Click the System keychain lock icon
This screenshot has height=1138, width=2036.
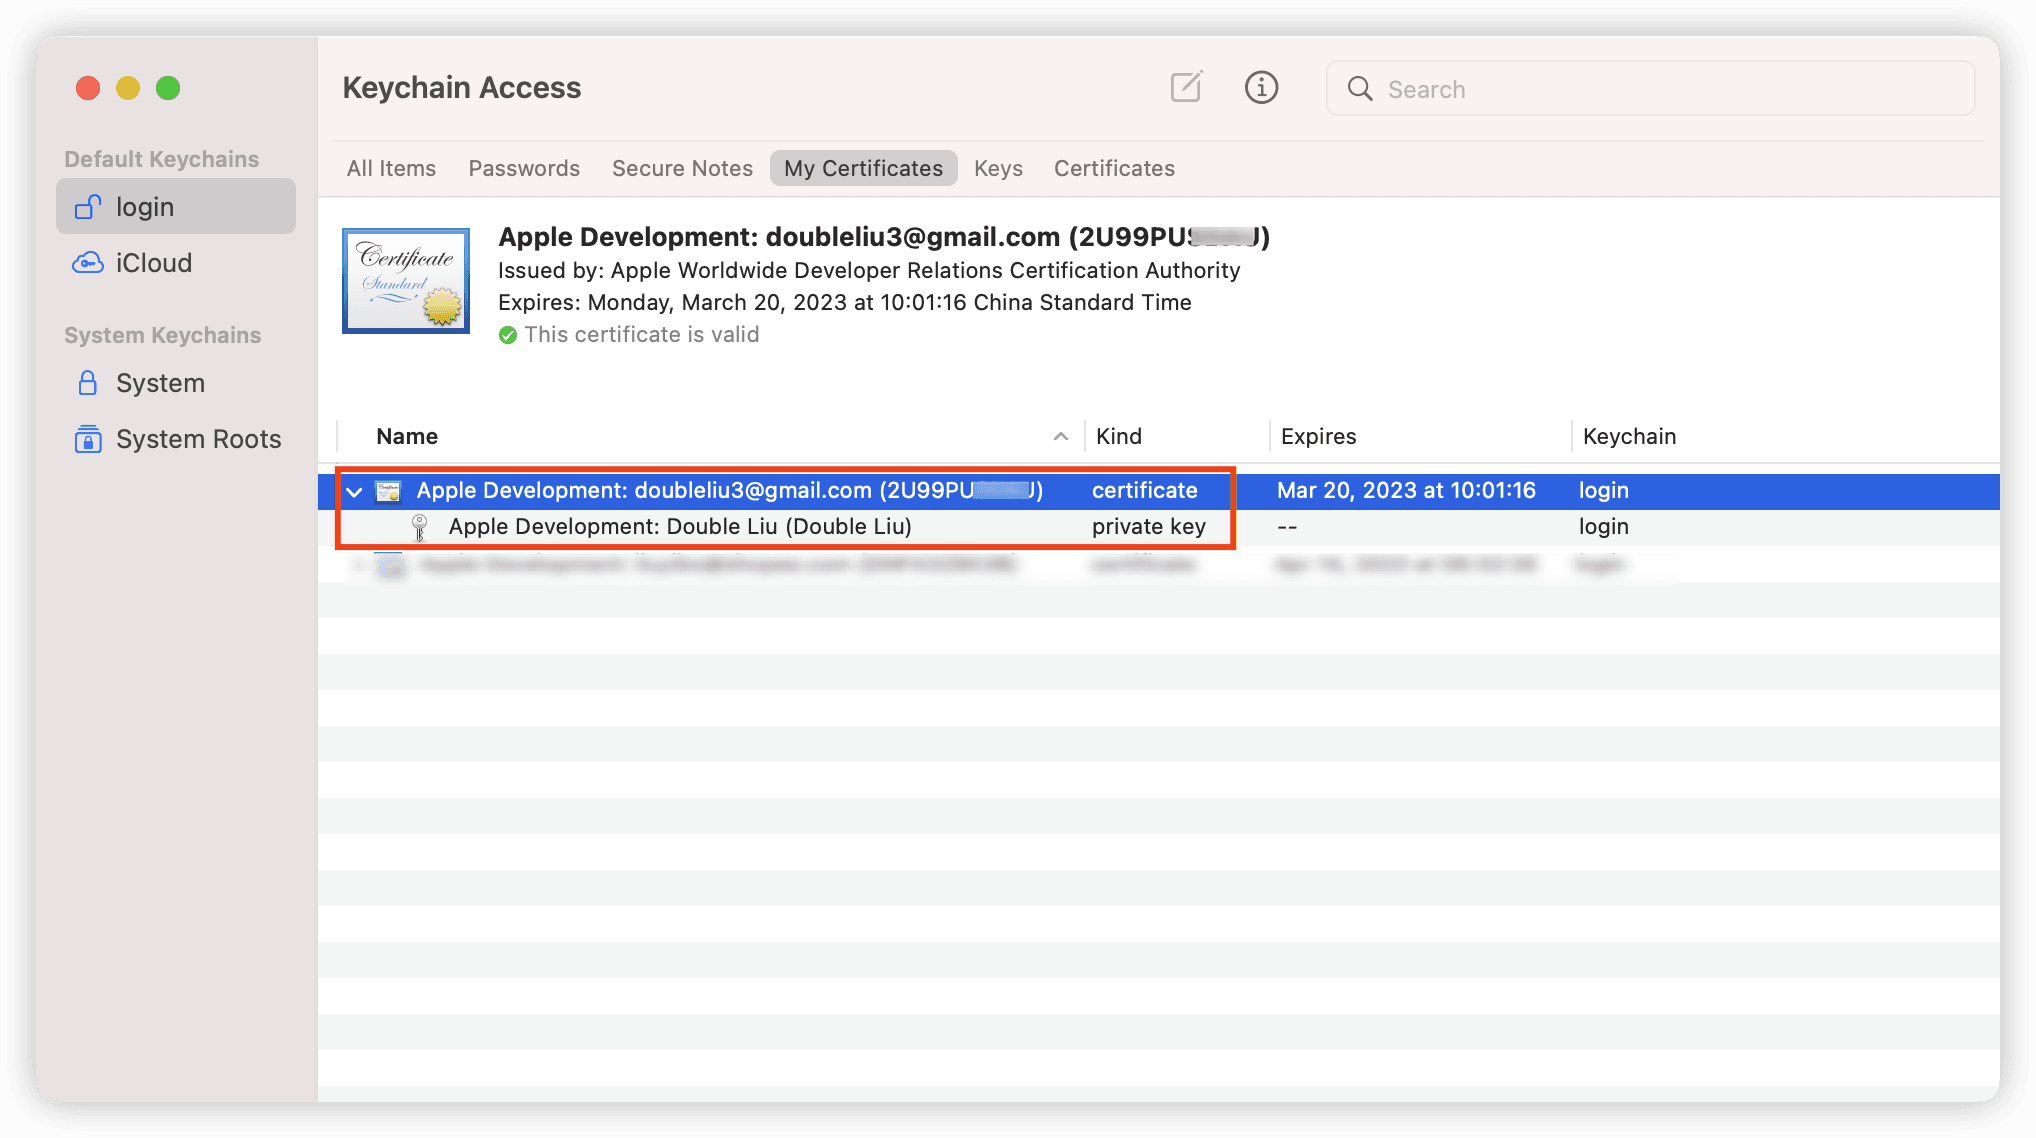click(88, 383)
